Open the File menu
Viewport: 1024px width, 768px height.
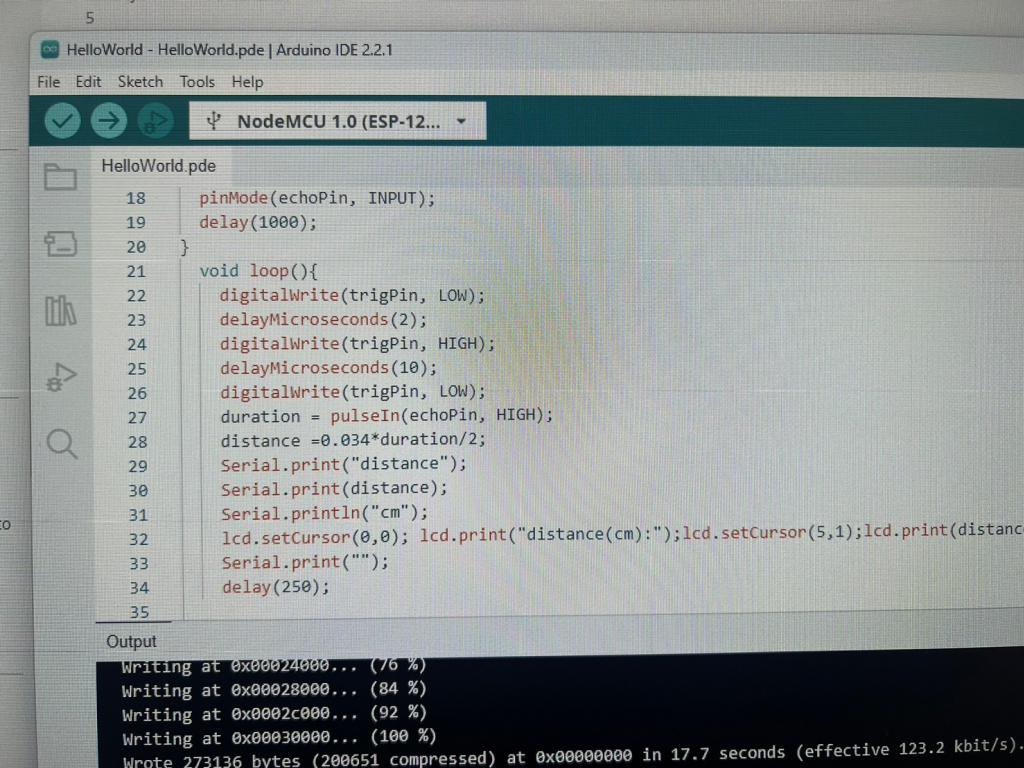[x=48, y=82]
